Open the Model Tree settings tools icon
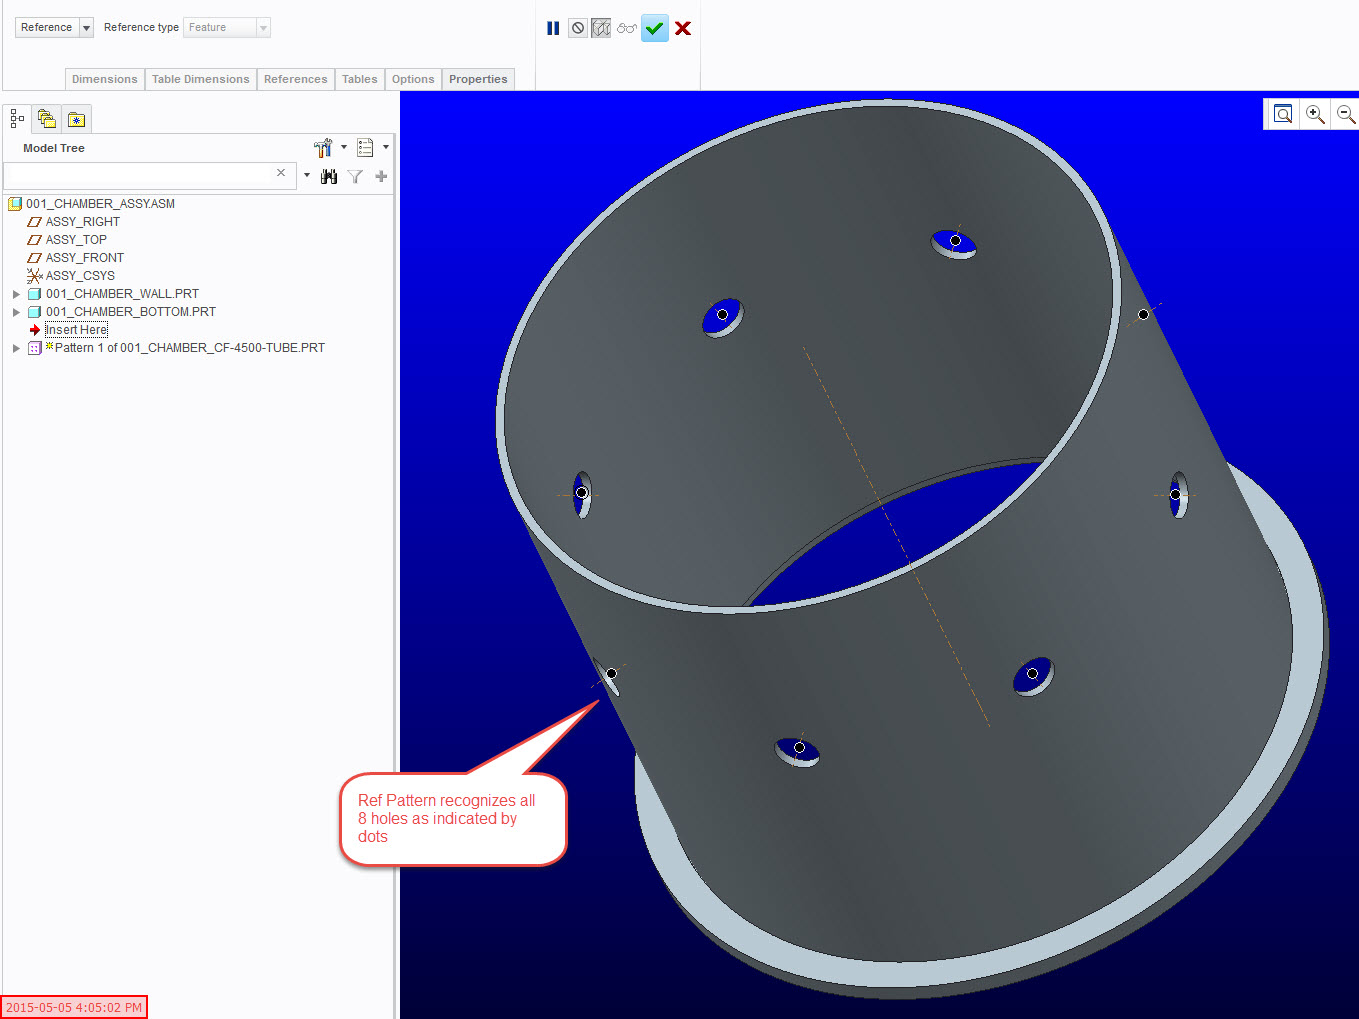The height and width of the screenshot is (1019, 1359). 323,148
